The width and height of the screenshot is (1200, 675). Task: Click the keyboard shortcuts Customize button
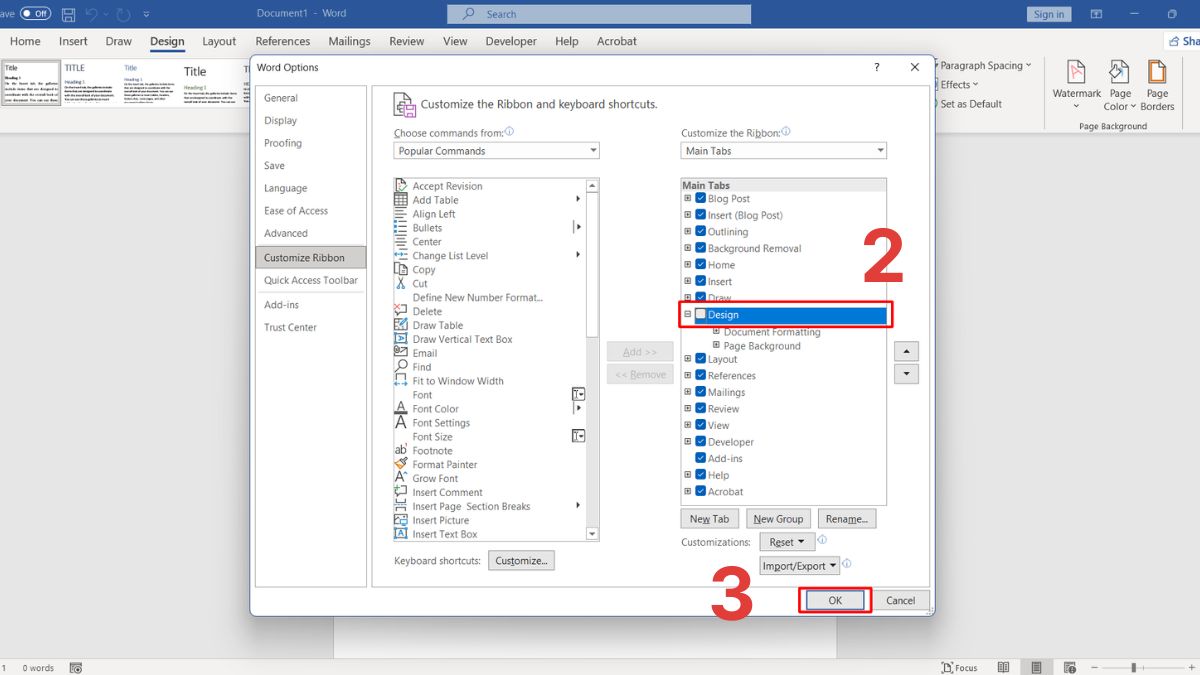click(521, 561)
